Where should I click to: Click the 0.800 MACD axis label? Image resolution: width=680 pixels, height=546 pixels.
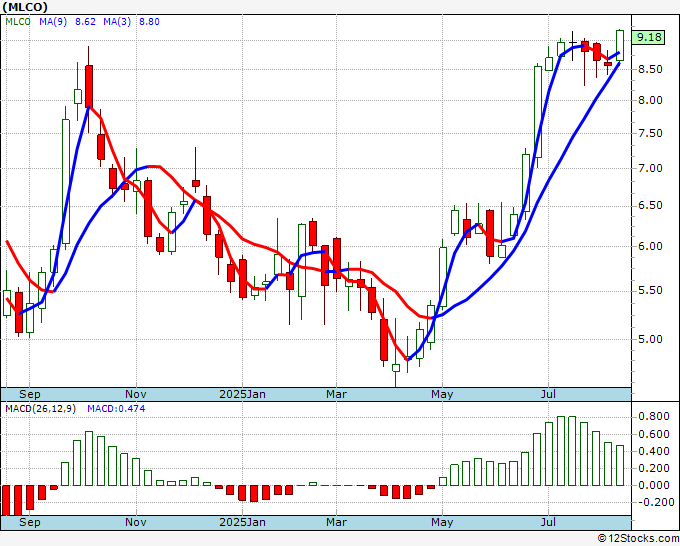654,417
